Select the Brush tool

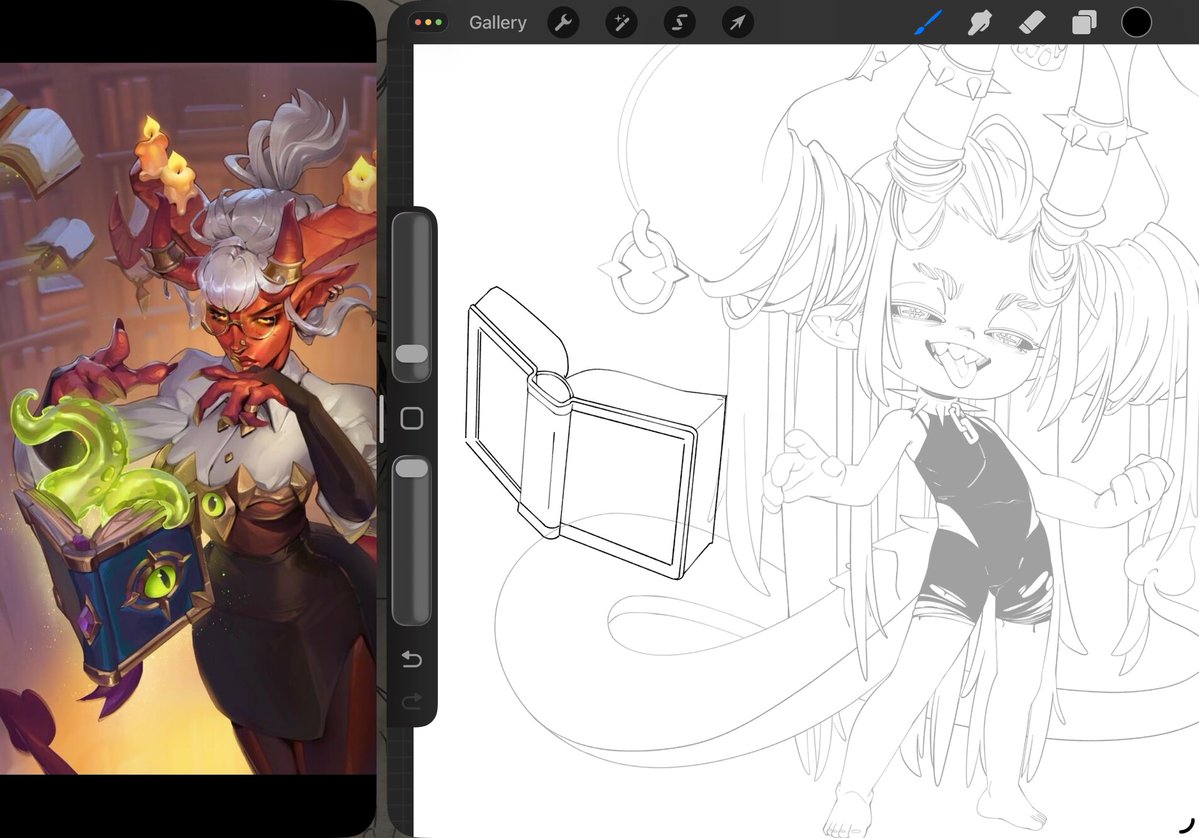(x=928, y=22)
